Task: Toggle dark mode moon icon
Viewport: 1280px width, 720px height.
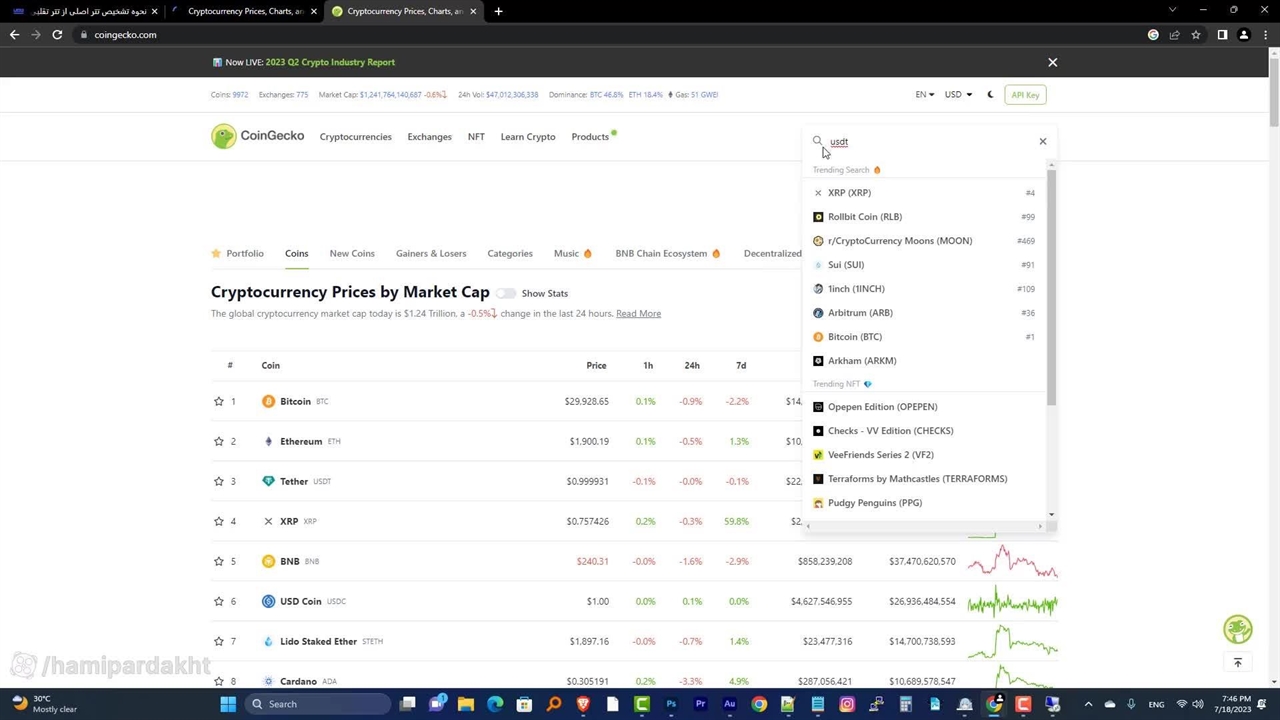Action: point(990,95)
